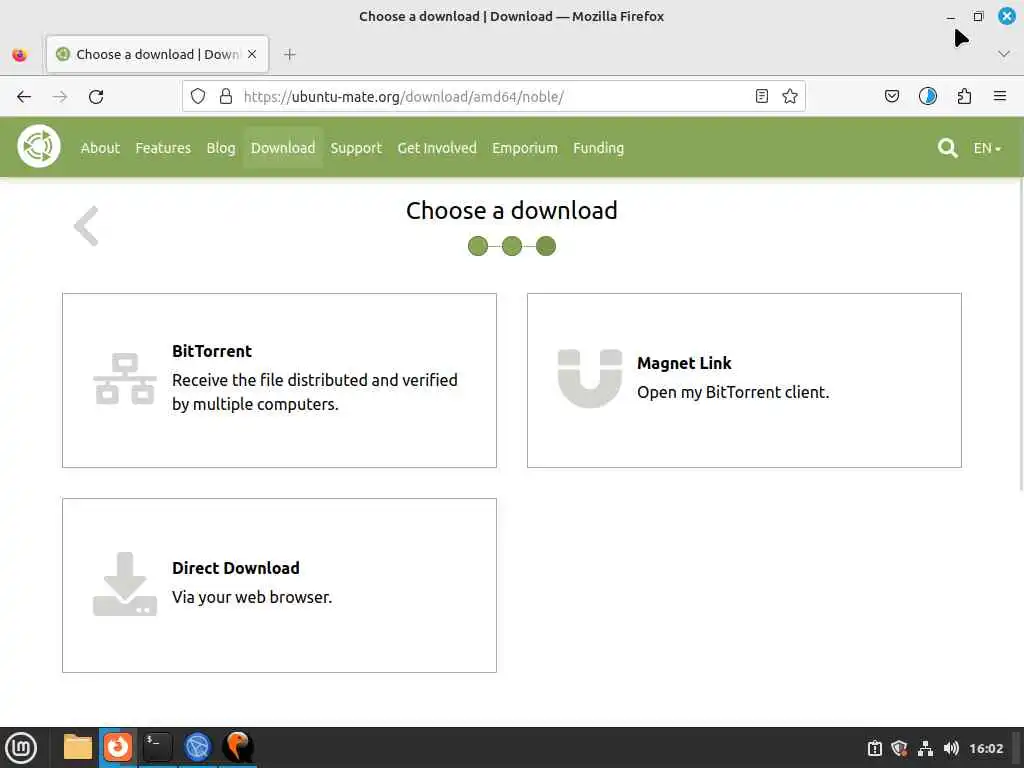Click the notification tray icon near shield

874,748
